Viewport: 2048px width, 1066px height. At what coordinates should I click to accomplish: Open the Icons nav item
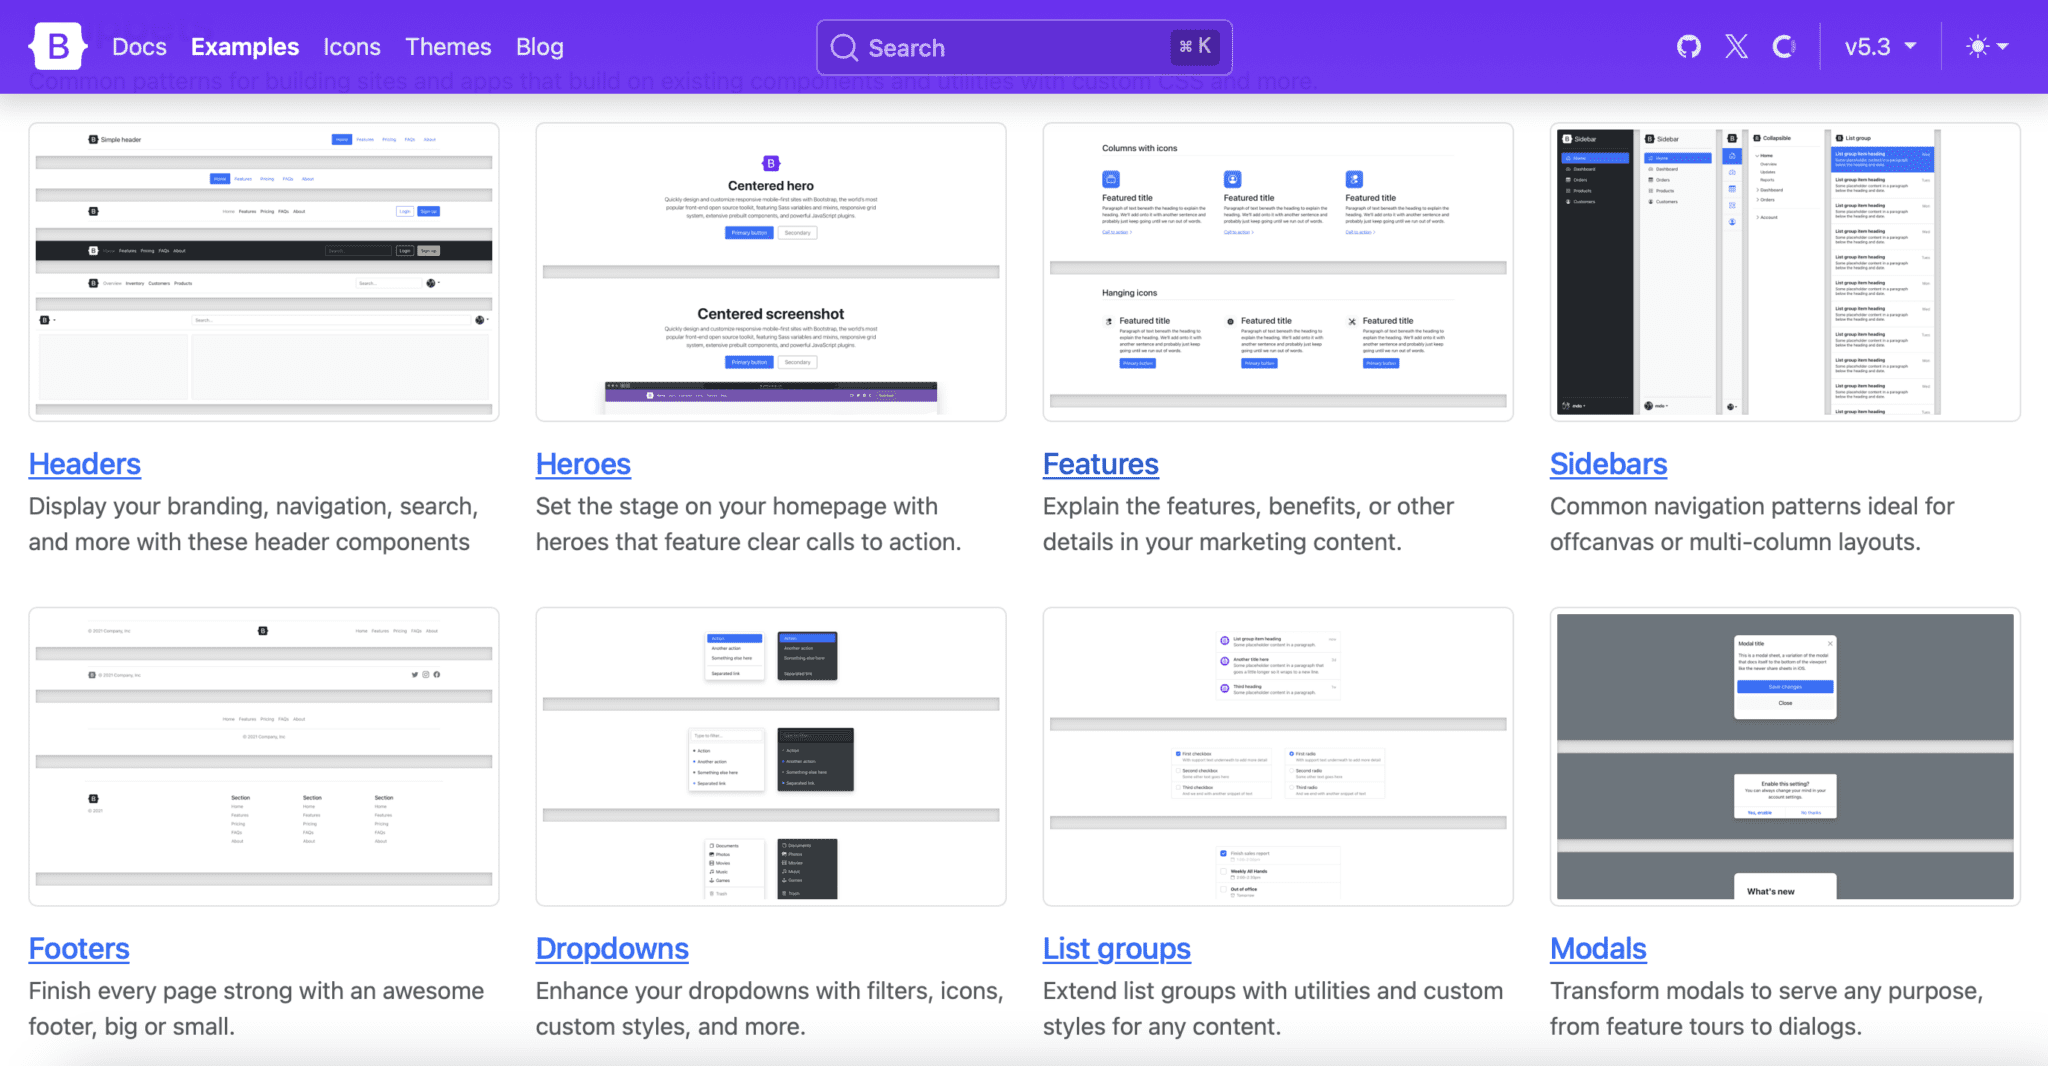click(352, 46)
